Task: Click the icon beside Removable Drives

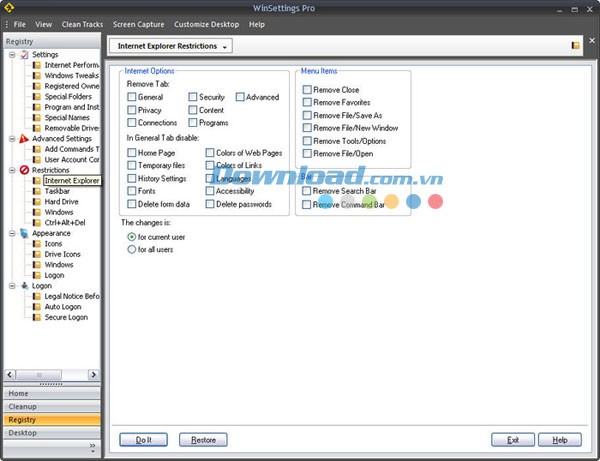Action: 37,128
